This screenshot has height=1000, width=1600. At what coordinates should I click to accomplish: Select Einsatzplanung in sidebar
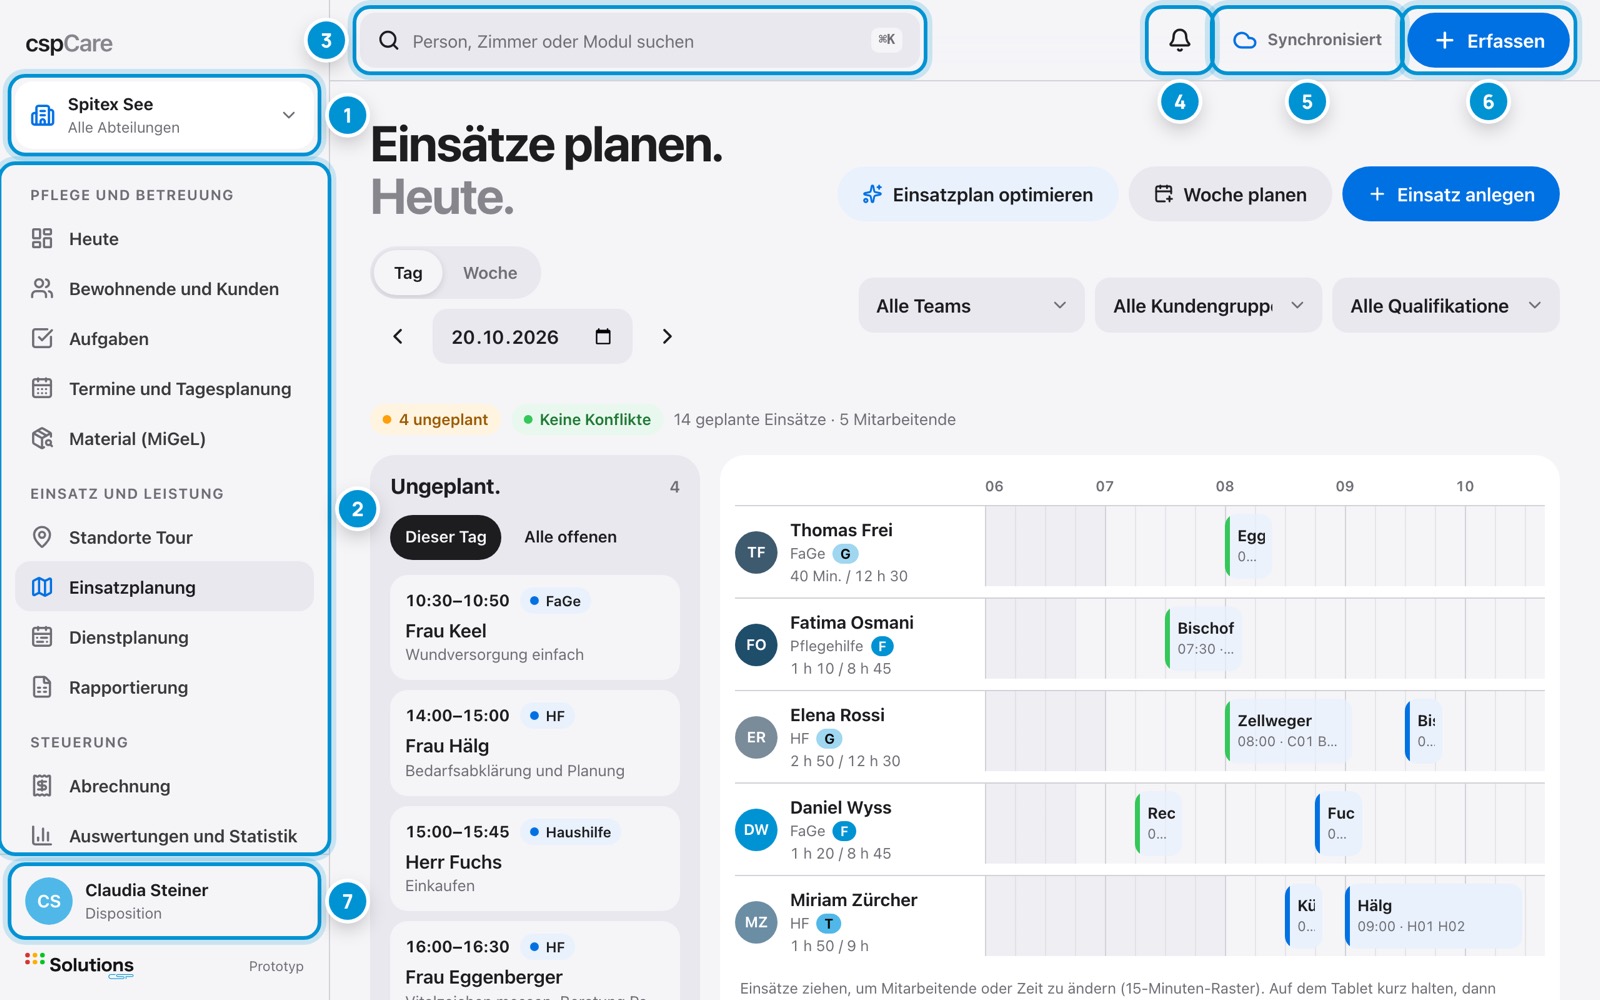[x=164, y=587]
